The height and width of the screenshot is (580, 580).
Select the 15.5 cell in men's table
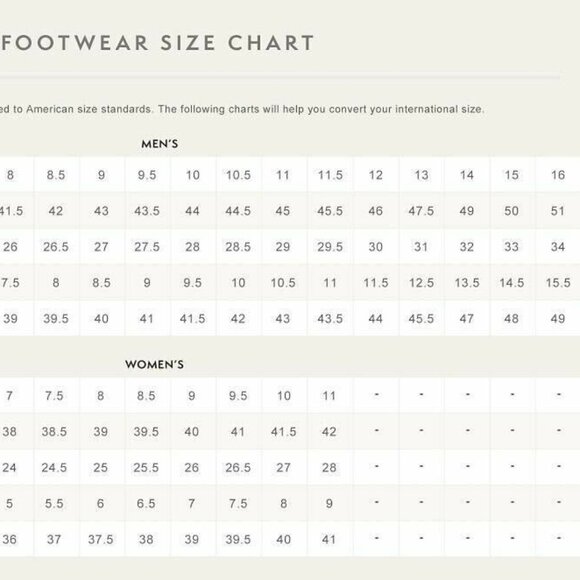pos(558,283)
